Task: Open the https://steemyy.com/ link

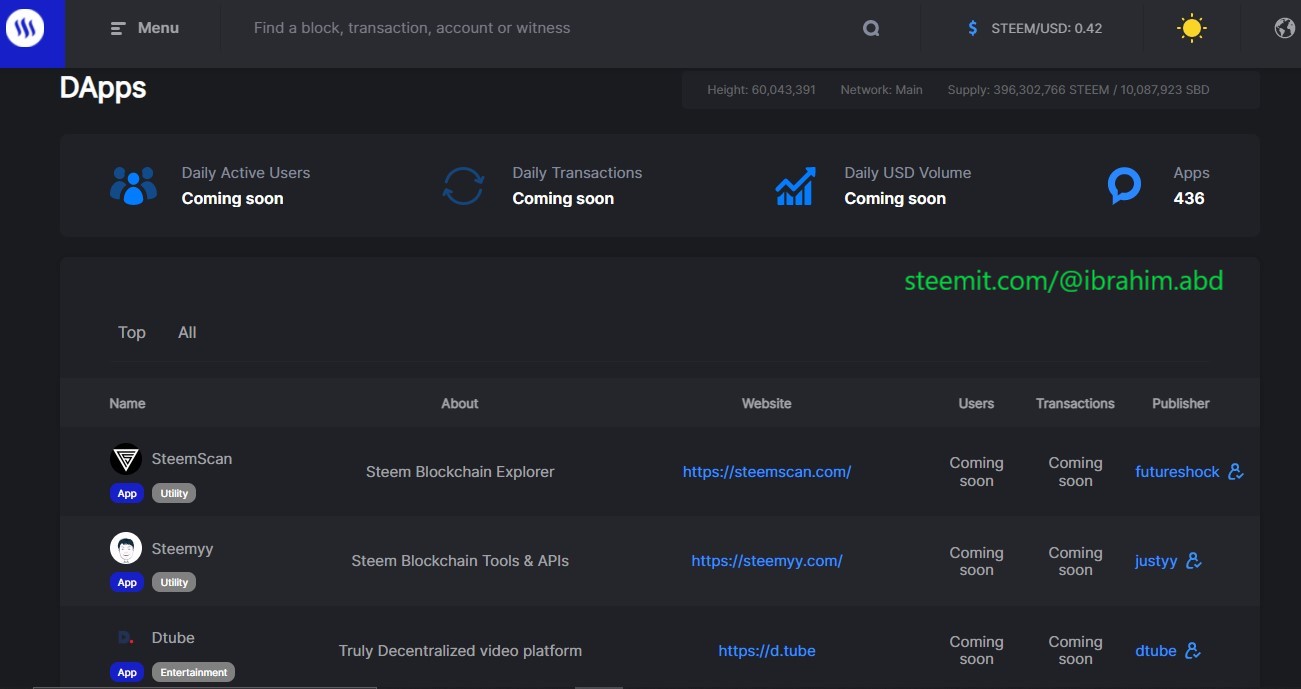Action: [x=767, y=561]
